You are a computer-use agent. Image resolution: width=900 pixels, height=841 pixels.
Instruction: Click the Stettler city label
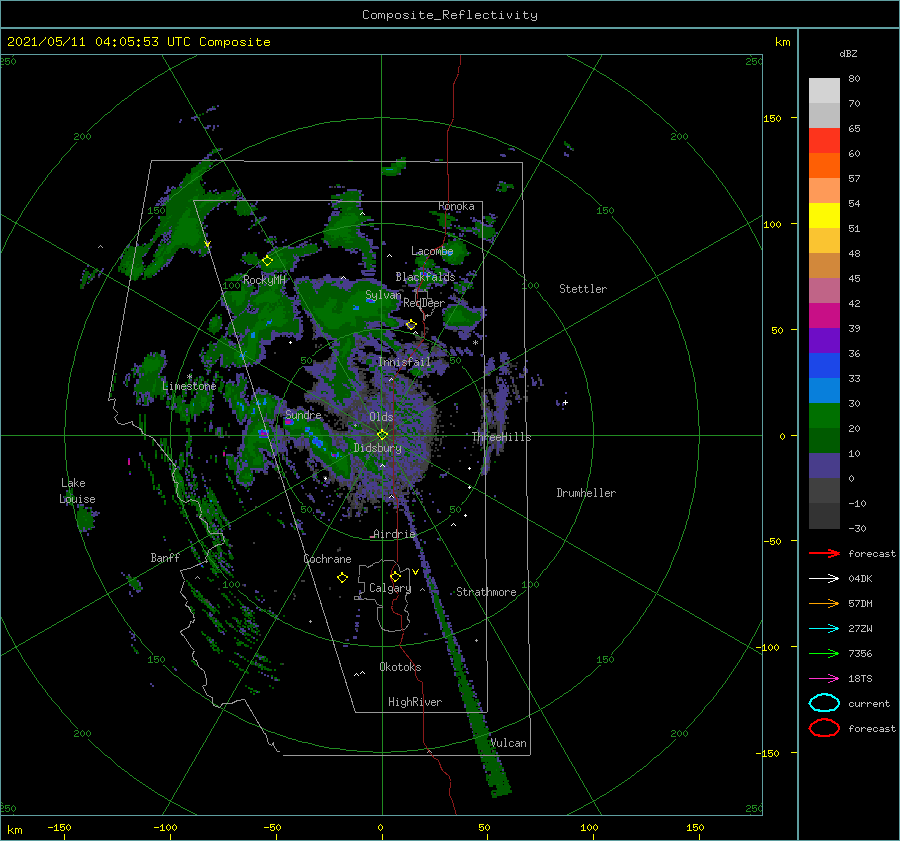(583, 289)
